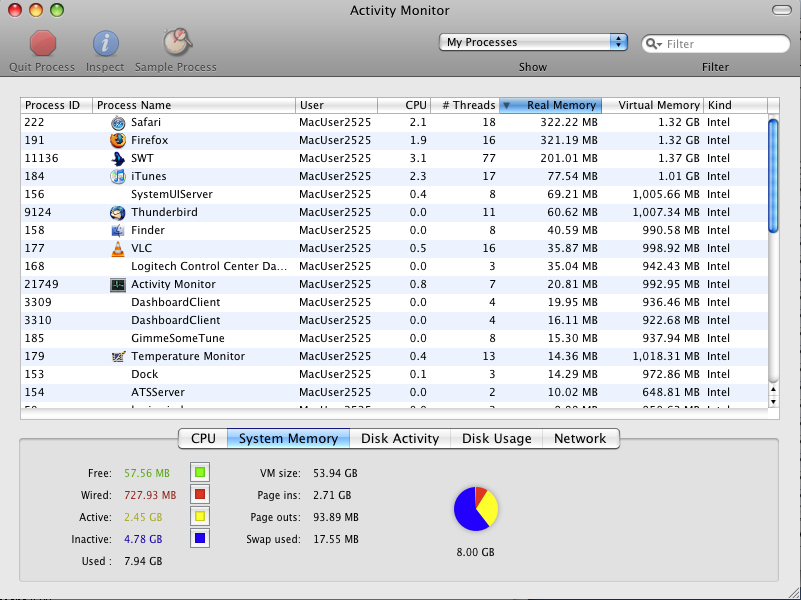Click the Sample Process magnifier icon
This screenshot has height=600, width=801.
(x=177, y=42)
